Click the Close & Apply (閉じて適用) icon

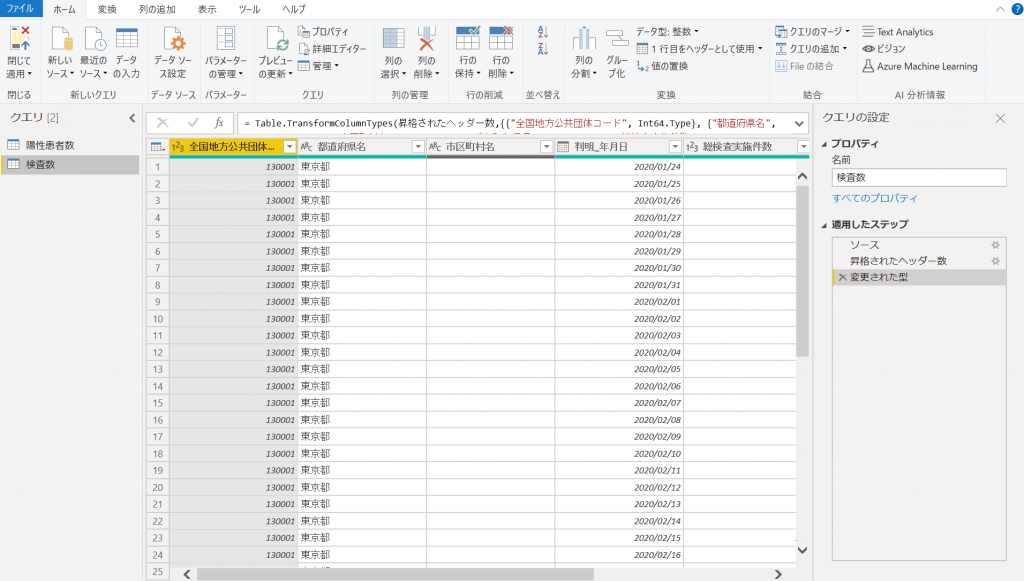pos(20,40)
